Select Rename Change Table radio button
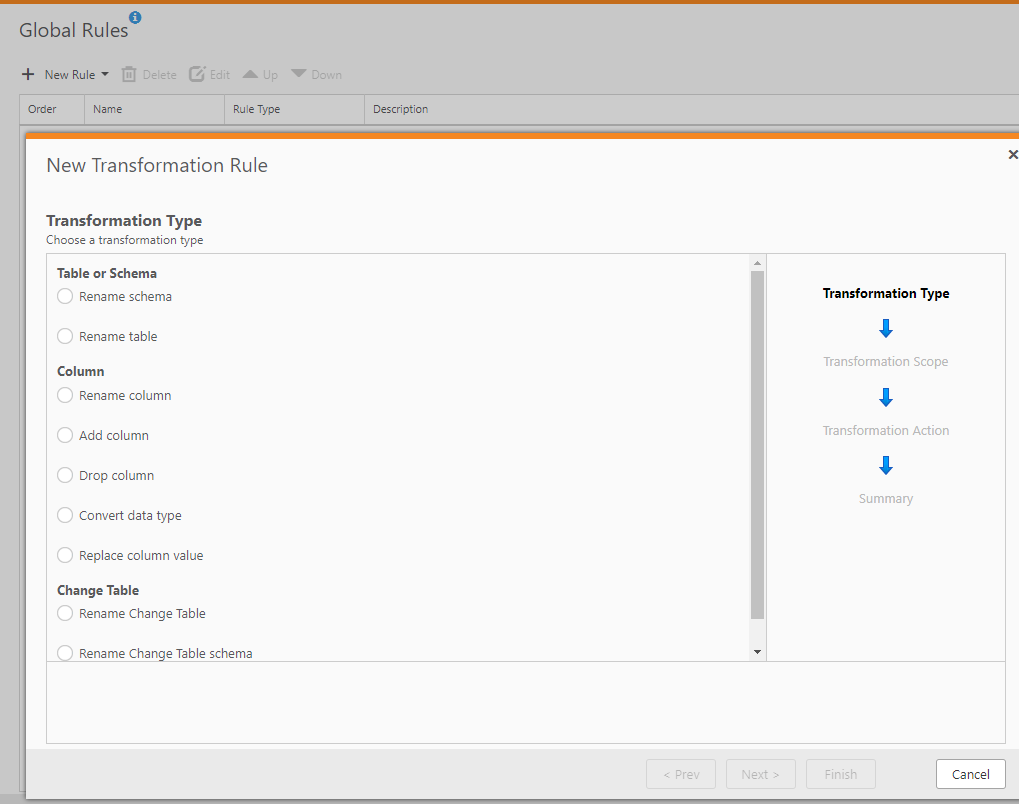This screenshot has width=1019, height=804. click(x=65, y=613)
